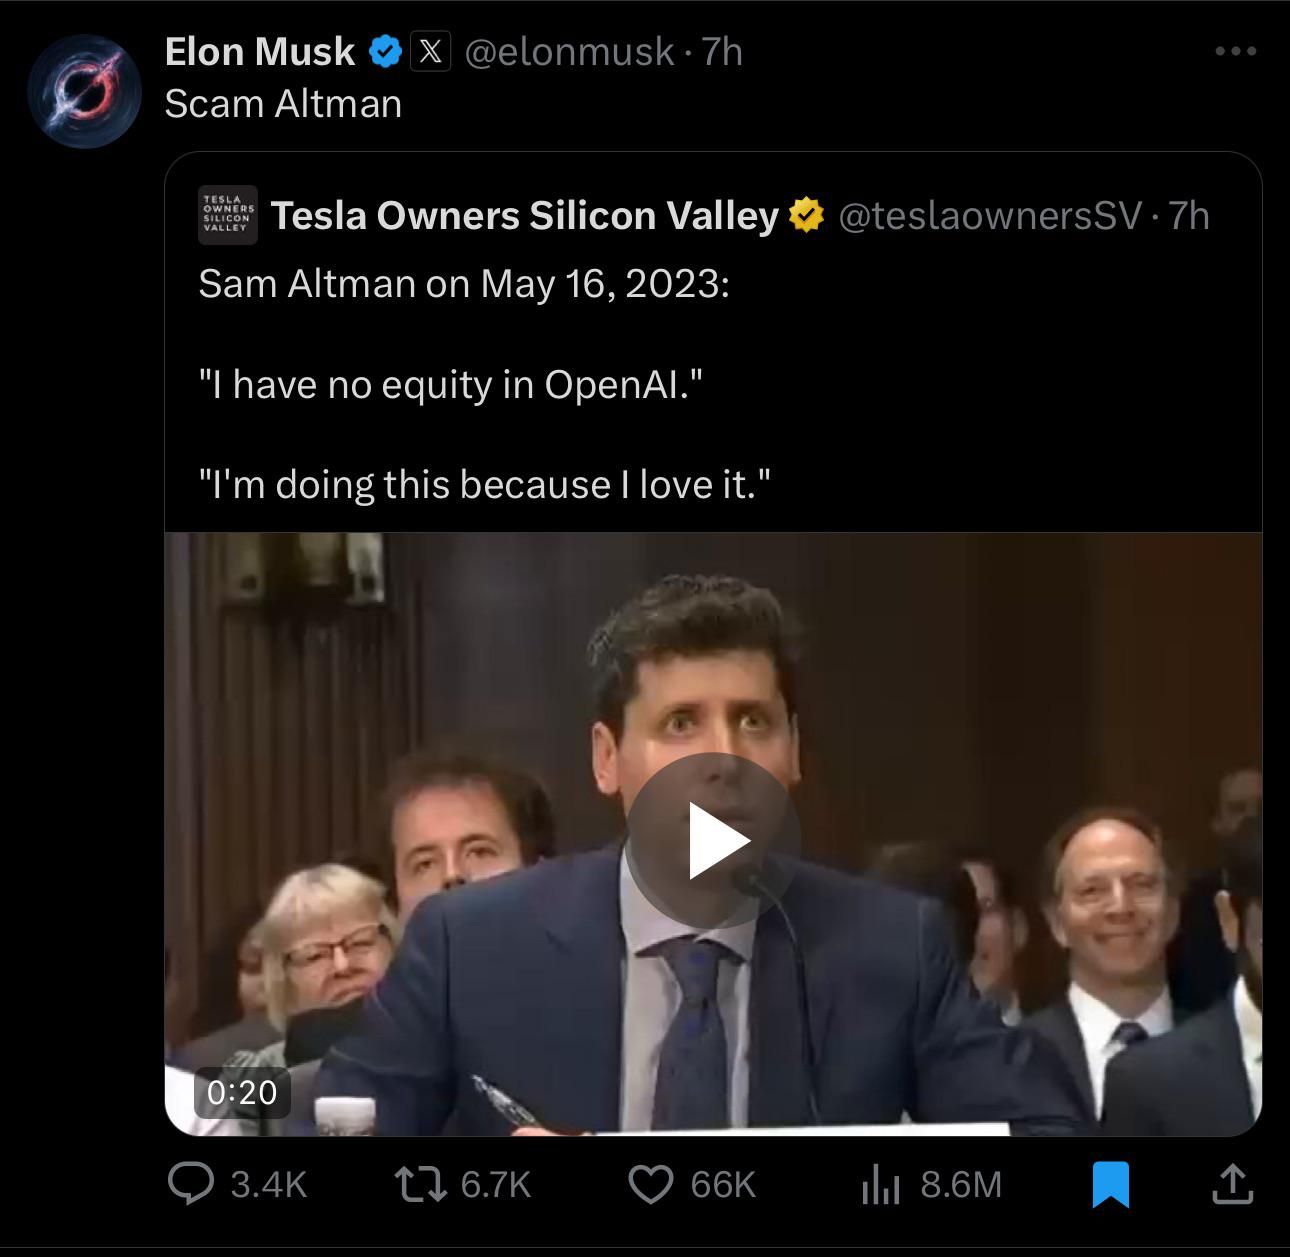Viewport: 1290px width, 1257px height.
Task: Open the share upload icon
Action: 1232,1184
